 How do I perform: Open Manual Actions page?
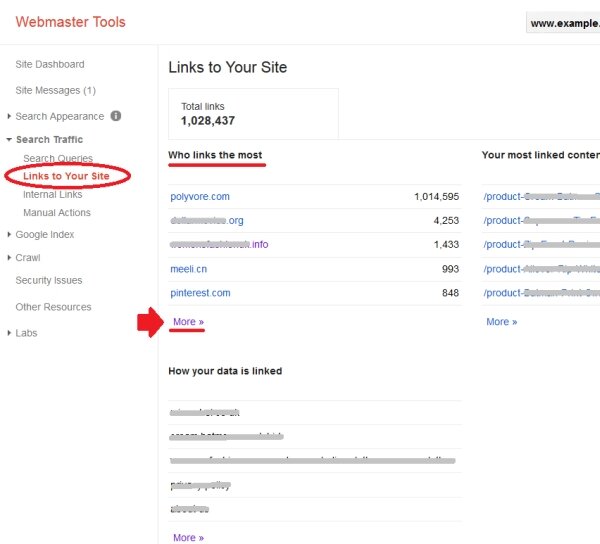click(57, 213)
